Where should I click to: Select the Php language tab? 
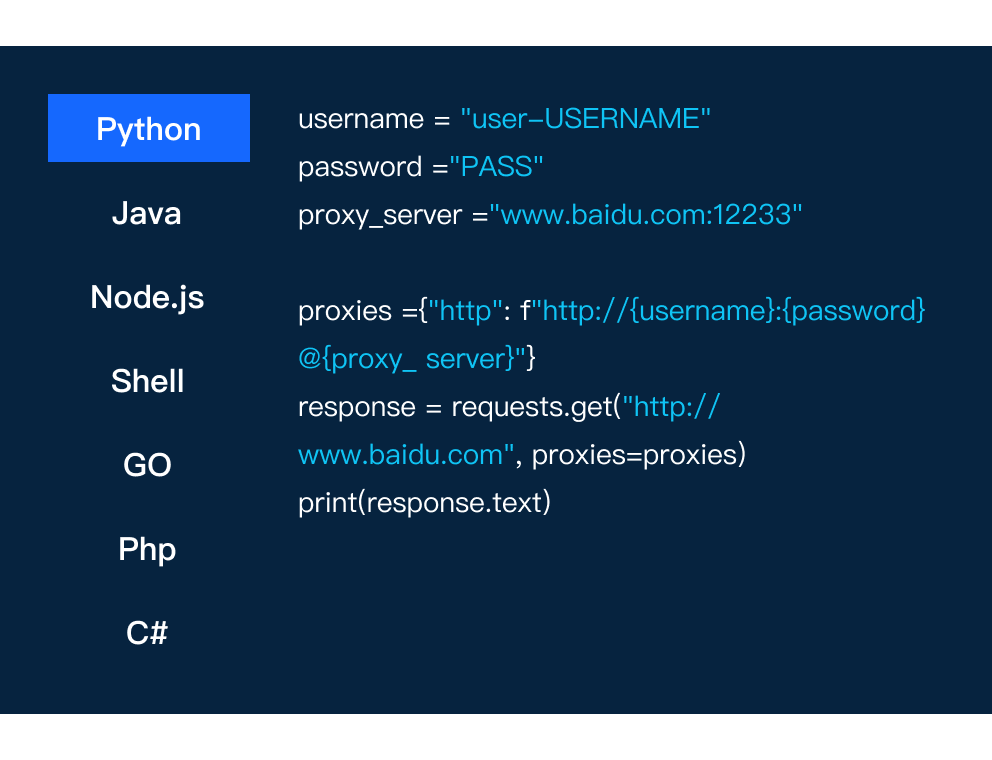tap(147, 549)
